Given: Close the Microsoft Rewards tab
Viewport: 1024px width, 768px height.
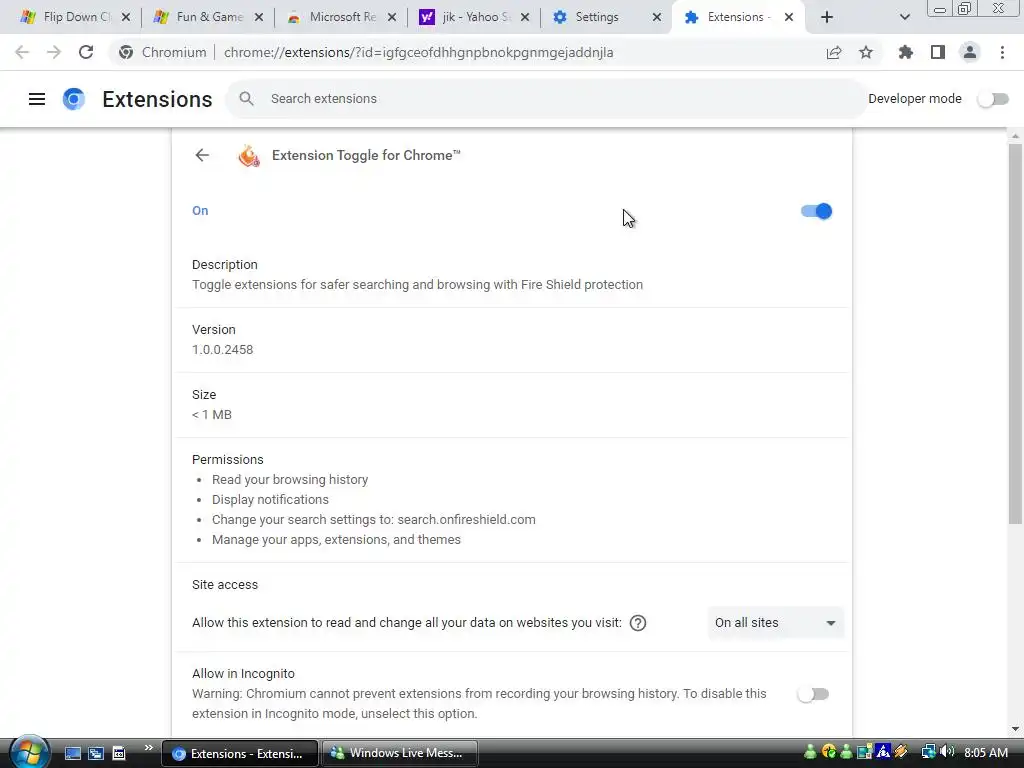Looking at the screenshot, I should (392, 17).
